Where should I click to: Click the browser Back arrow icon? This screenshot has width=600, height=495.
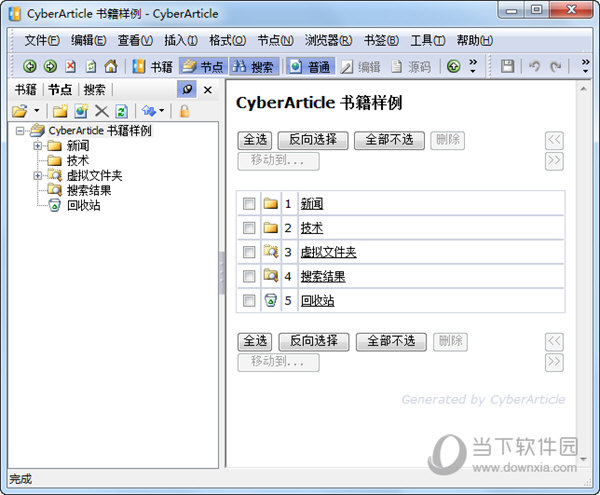point(29,67)
